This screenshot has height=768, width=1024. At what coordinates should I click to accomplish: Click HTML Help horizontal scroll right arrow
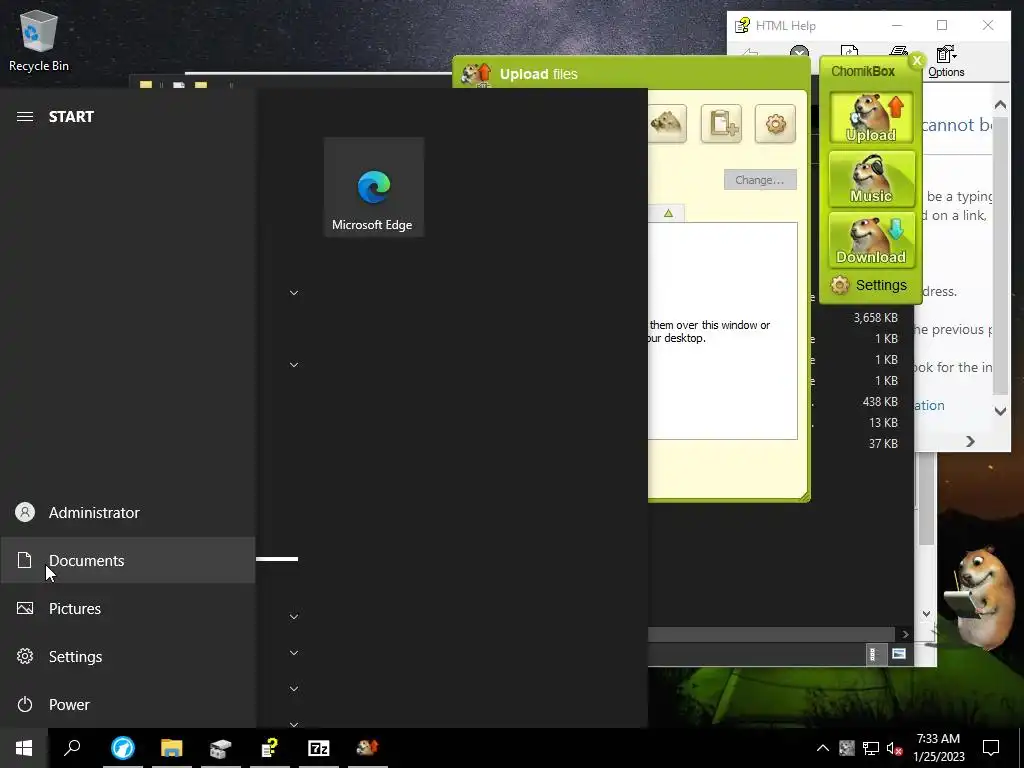[970, 441]
